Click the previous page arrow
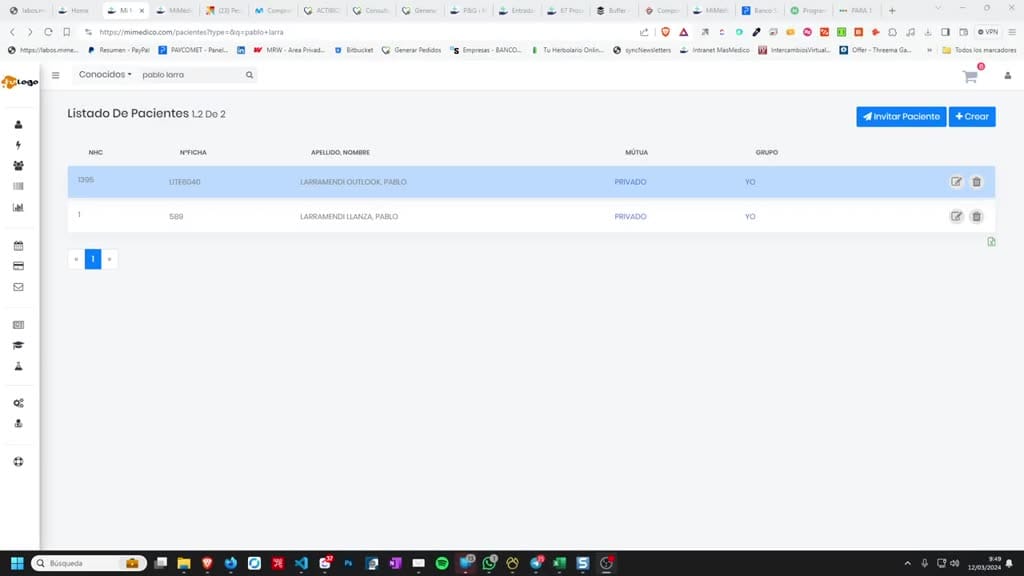This screenshot has width=1024, height=576. point(76,259)
